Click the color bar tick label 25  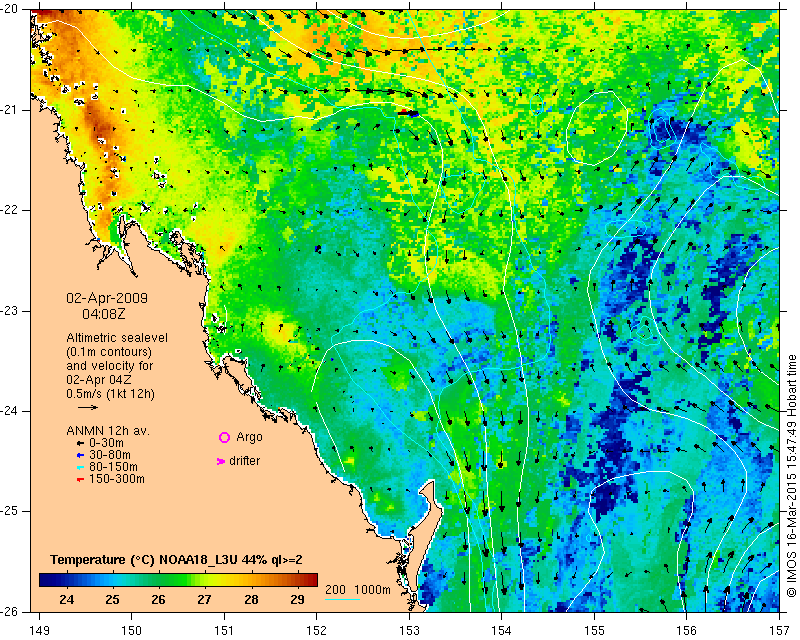[113, 599]
